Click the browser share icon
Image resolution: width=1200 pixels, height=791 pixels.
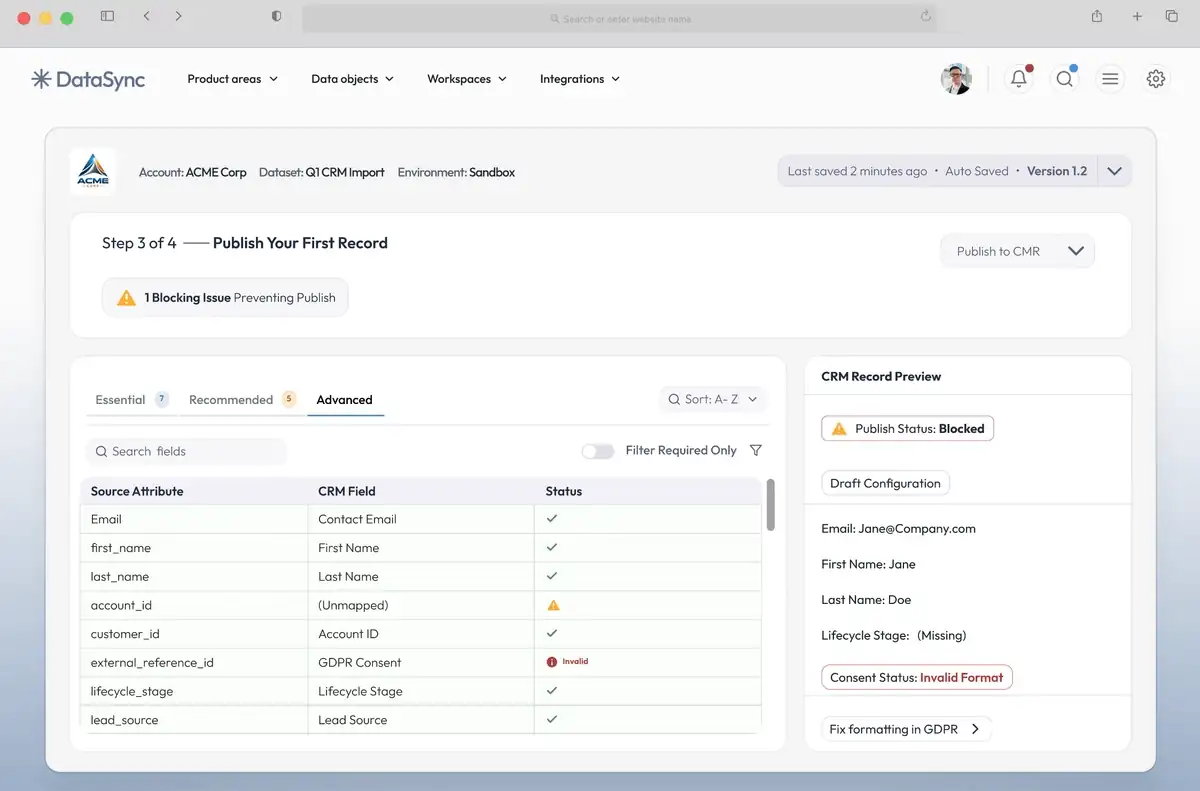coord(1097,16)
